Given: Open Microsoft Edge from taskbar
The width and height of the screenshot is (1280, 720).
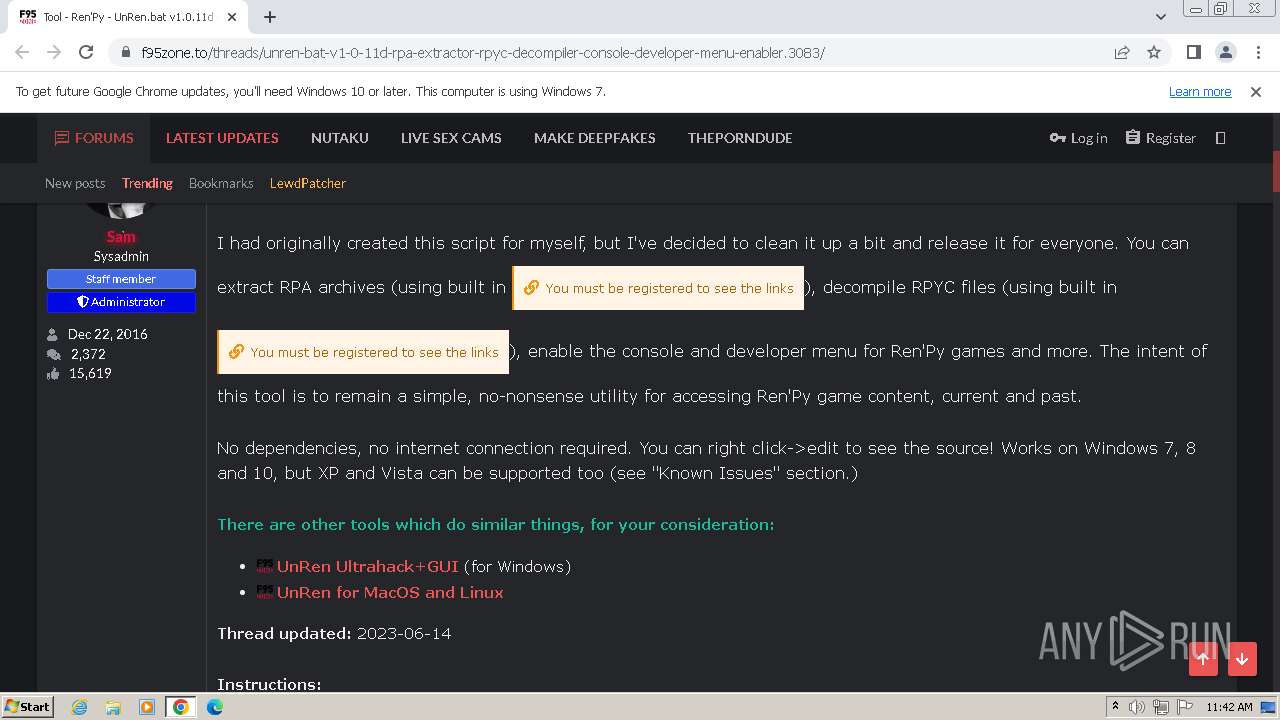Looking at the screenshot, I should (215, 707).
